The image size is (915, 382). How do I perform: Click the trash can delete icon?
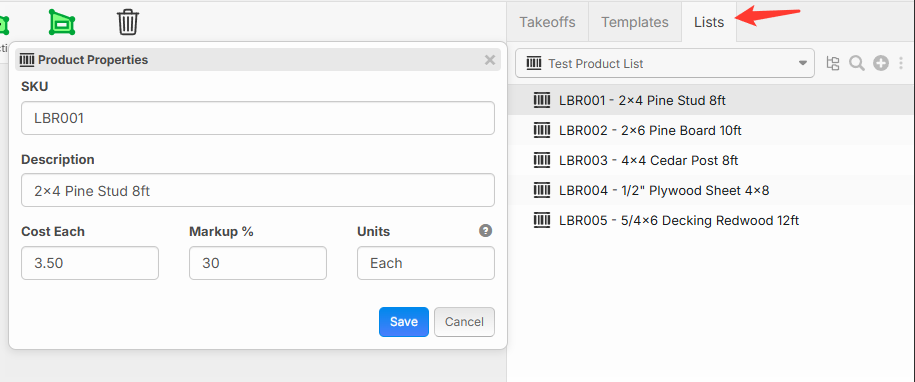click(128, 22)
